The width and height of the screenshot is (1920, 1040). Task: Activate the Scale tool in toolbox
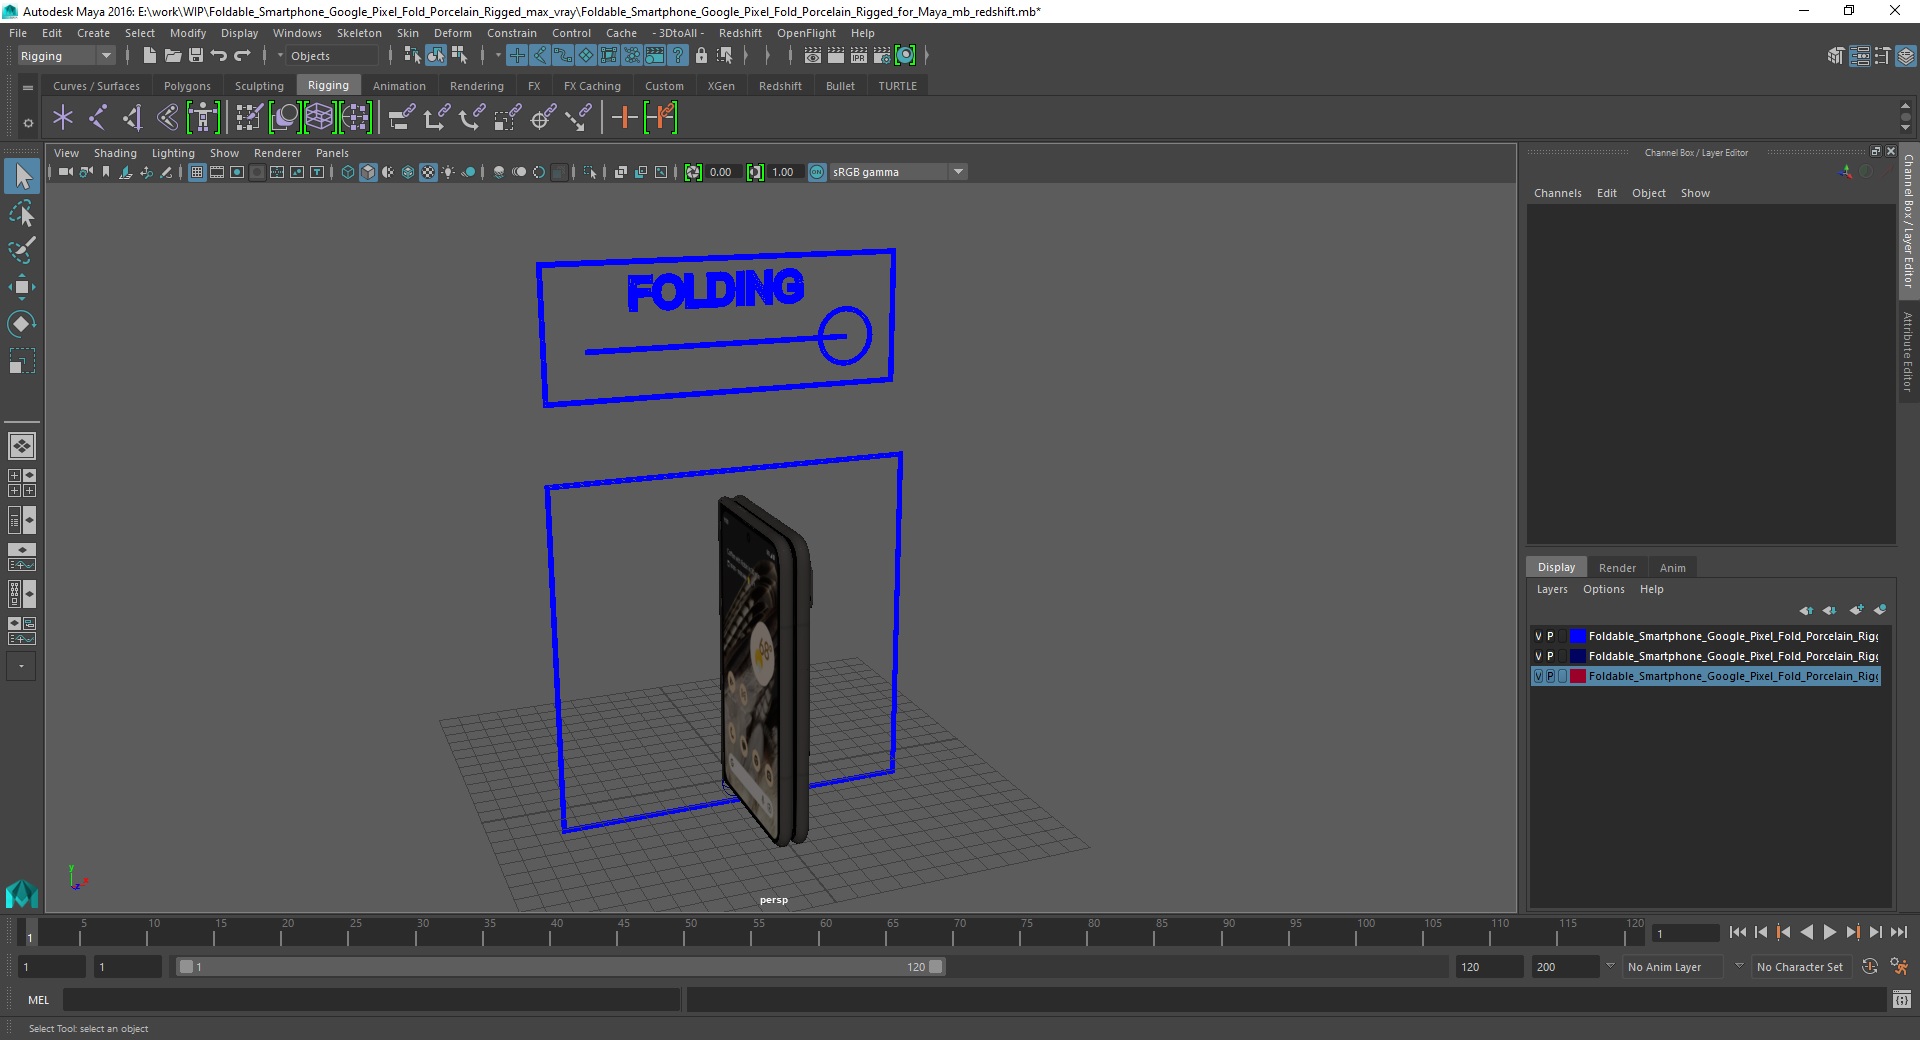tap(22, 360)
